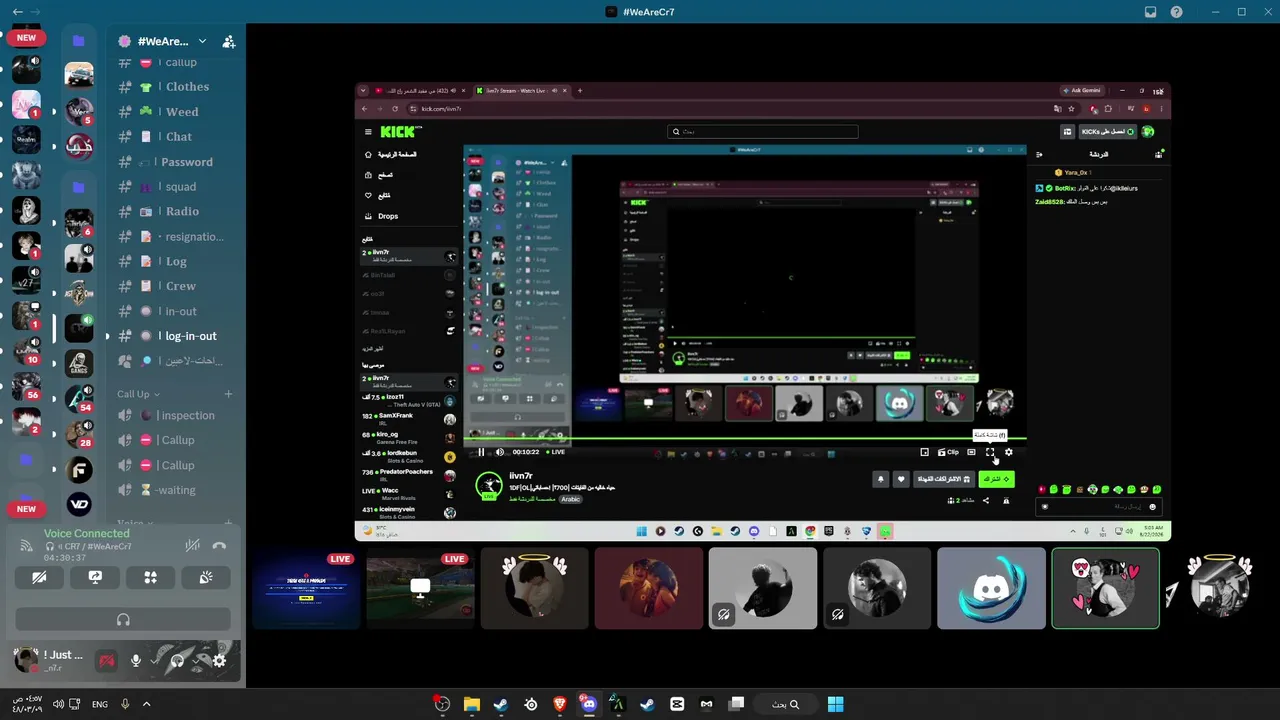The image size is (1280, 720).
Task: Open the activities launcher button
Action: (150, 577)
